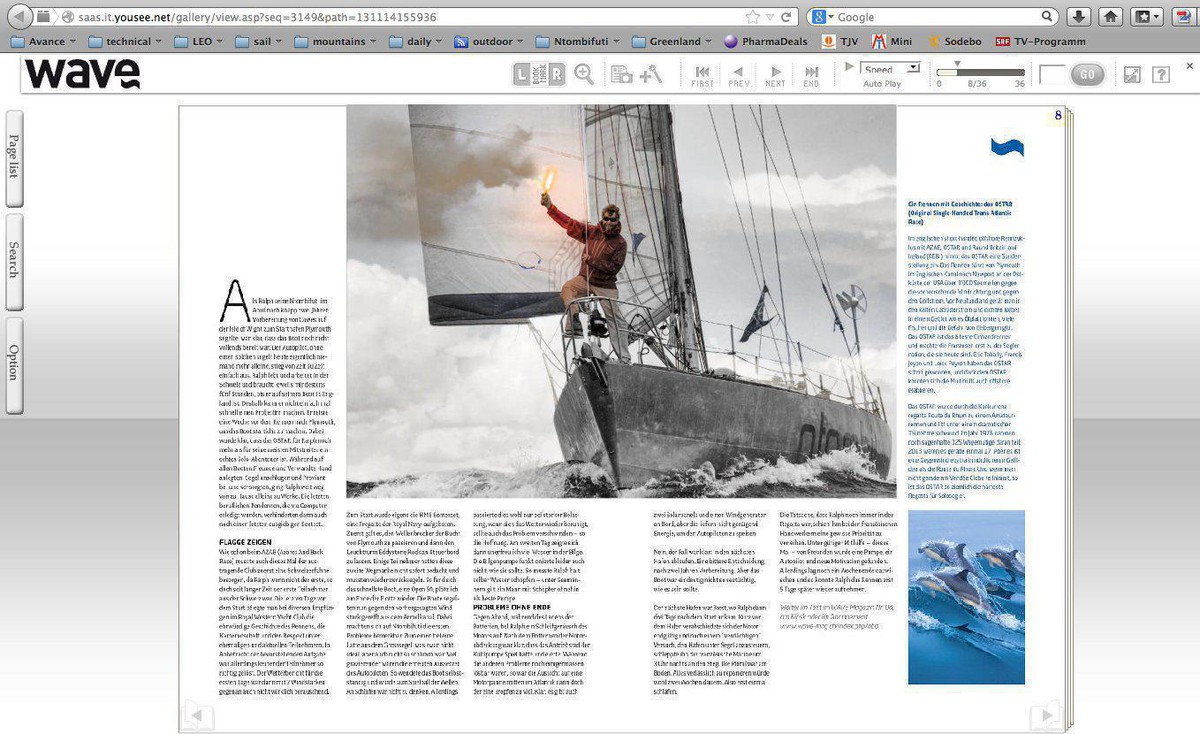Open the search engine selector dropdown arrow
Viewport: 1200px width, 734px height.
830,17
